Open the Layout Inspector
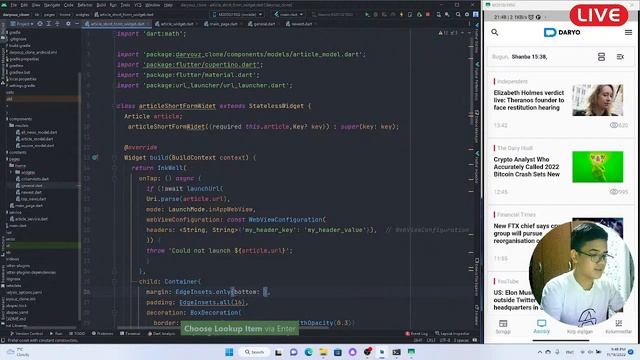Screen dimensions: 640x360 point(452,333)
